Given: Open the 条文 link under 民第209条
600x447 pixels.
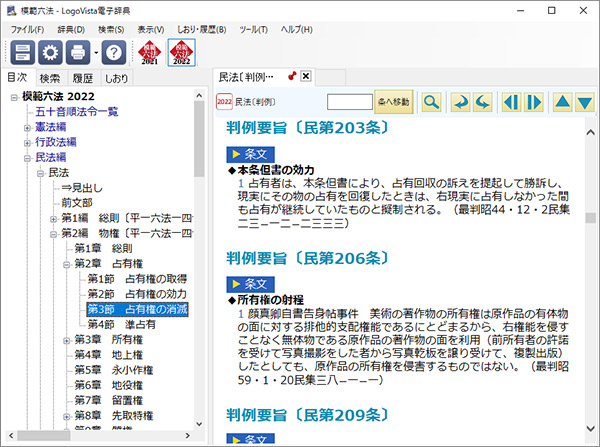Looking at the screenshot, I should coord(250,439).
